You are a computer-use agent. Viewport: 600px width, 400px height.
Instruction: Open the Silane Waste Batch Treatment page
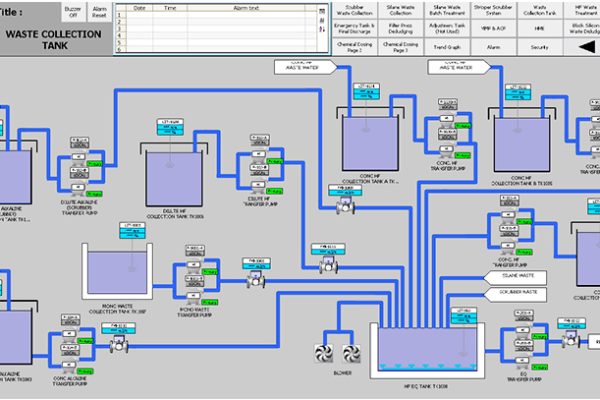pyautogui.click(x=447, y=10)
